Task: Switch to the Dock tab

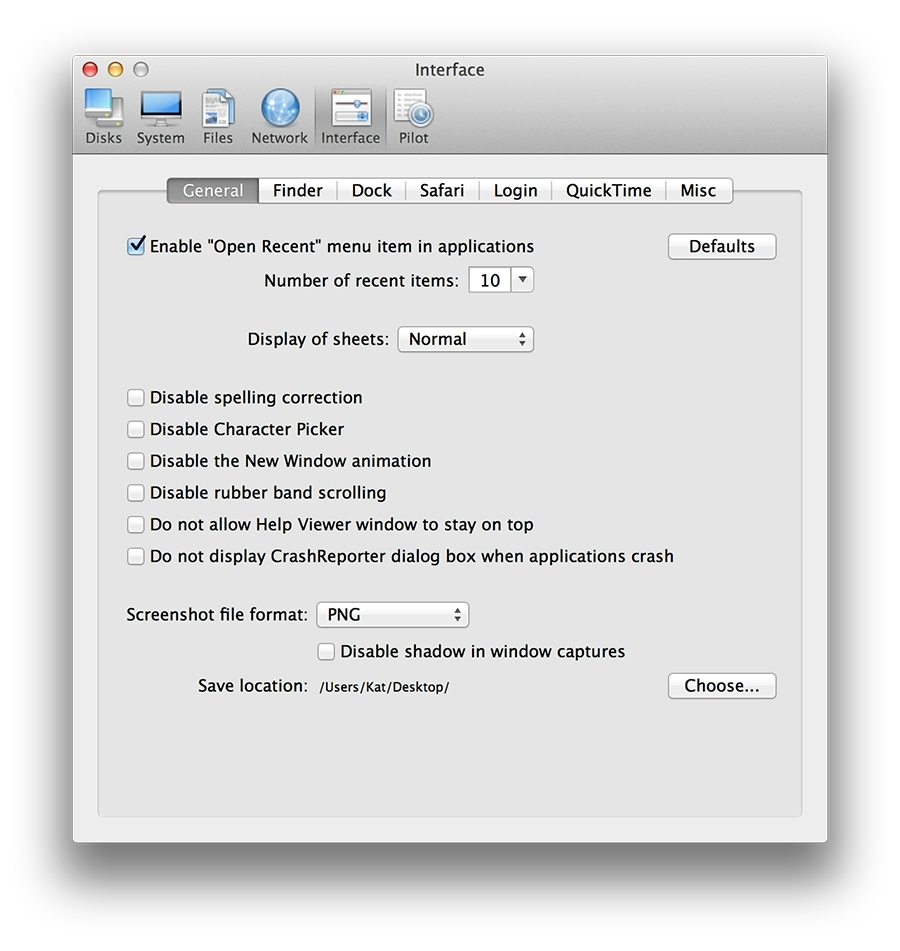Action: (x=371, y=190)
